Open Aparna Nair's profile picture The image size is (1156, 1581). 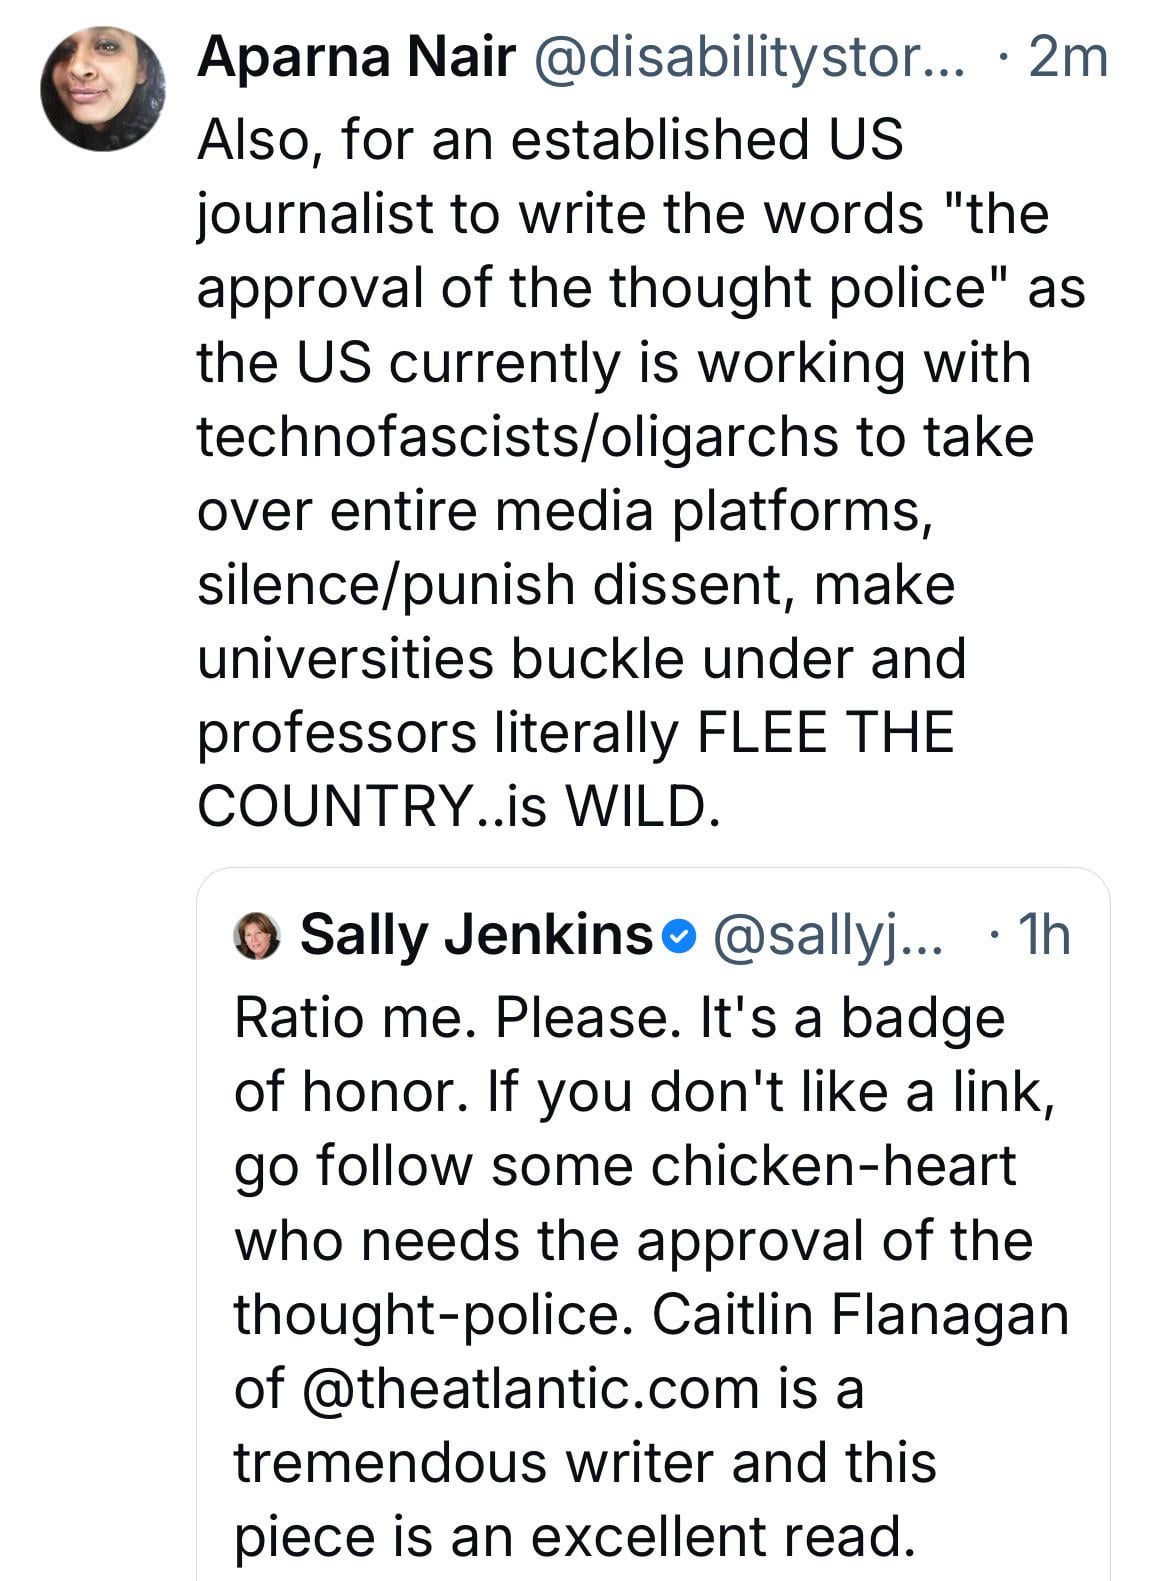102,89
